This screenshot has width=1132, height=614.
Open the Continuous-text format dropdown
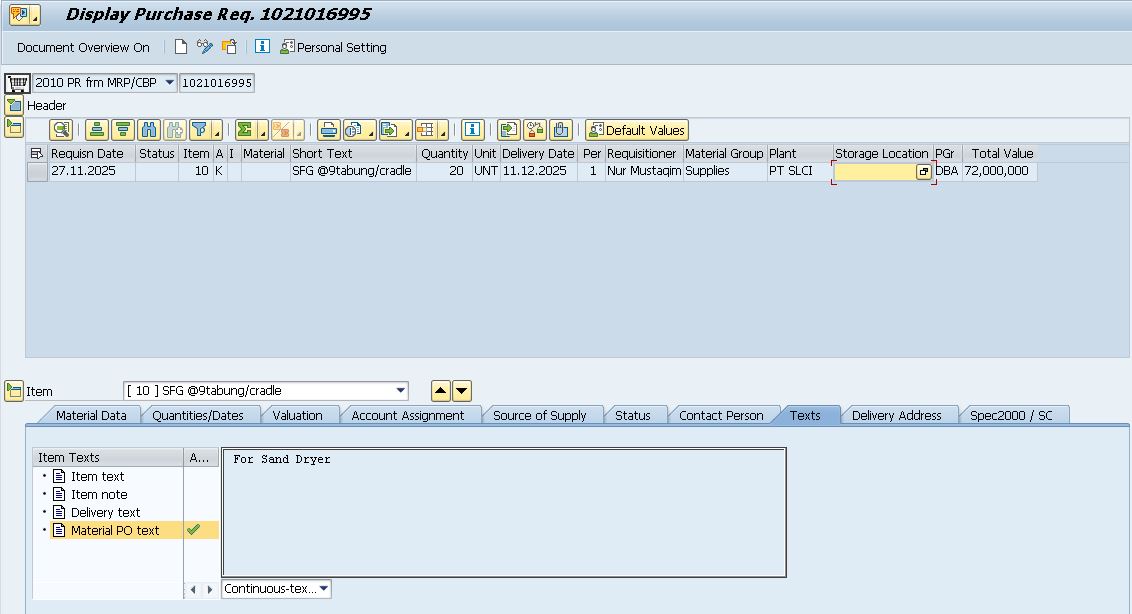[x=324, y=589]
